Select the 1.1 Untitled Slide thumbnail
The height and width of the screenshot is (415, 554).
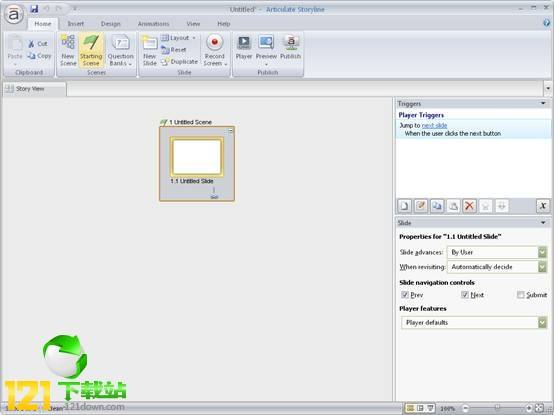click(x=197, y=157)
